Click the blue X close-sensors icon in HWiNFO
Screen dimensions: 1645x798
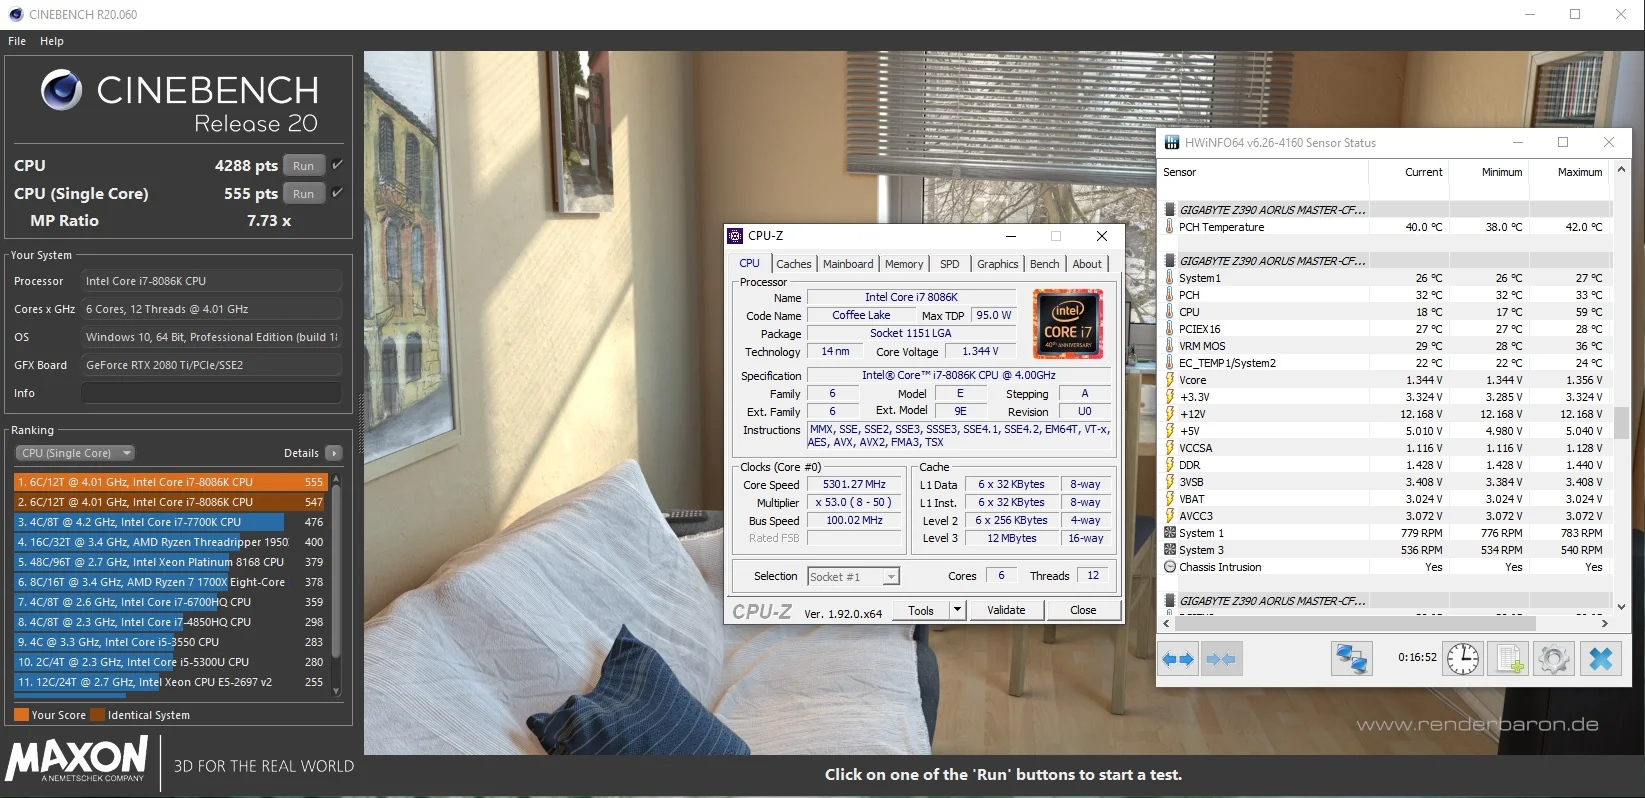click(1601, 659)
